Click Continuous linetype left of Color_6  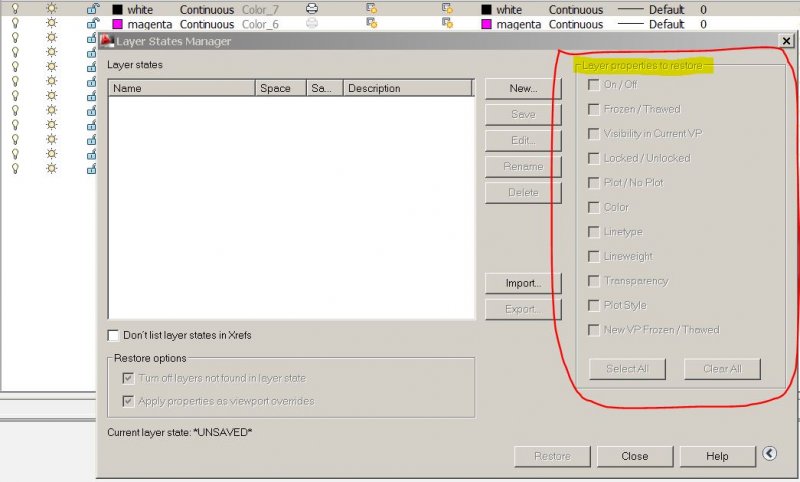point(207,24)
